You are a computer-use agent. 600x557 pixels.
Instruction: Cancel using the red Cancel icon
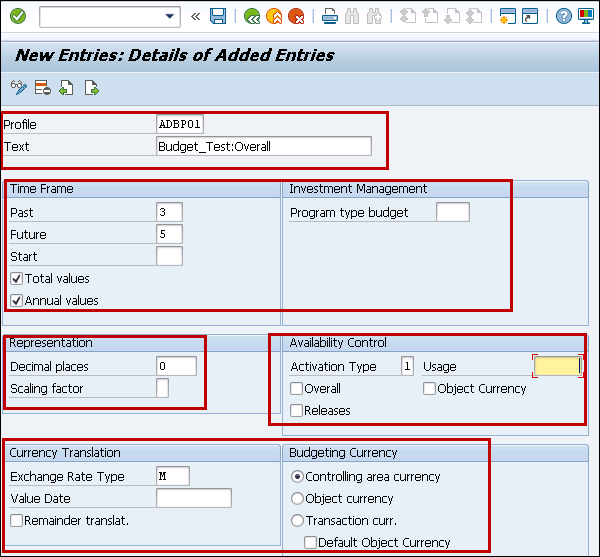(x=296, y=16)
